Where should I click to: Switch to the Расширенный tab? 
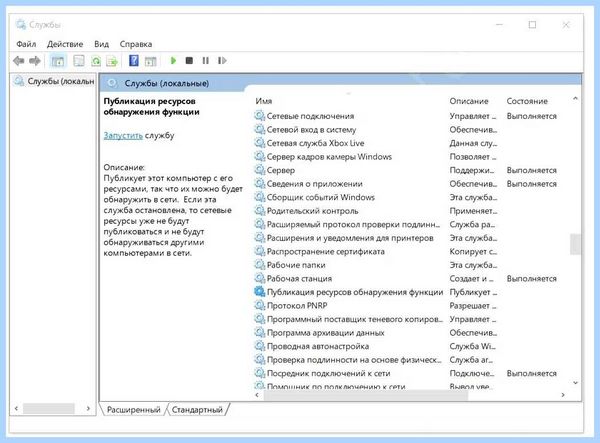[134, 409]
